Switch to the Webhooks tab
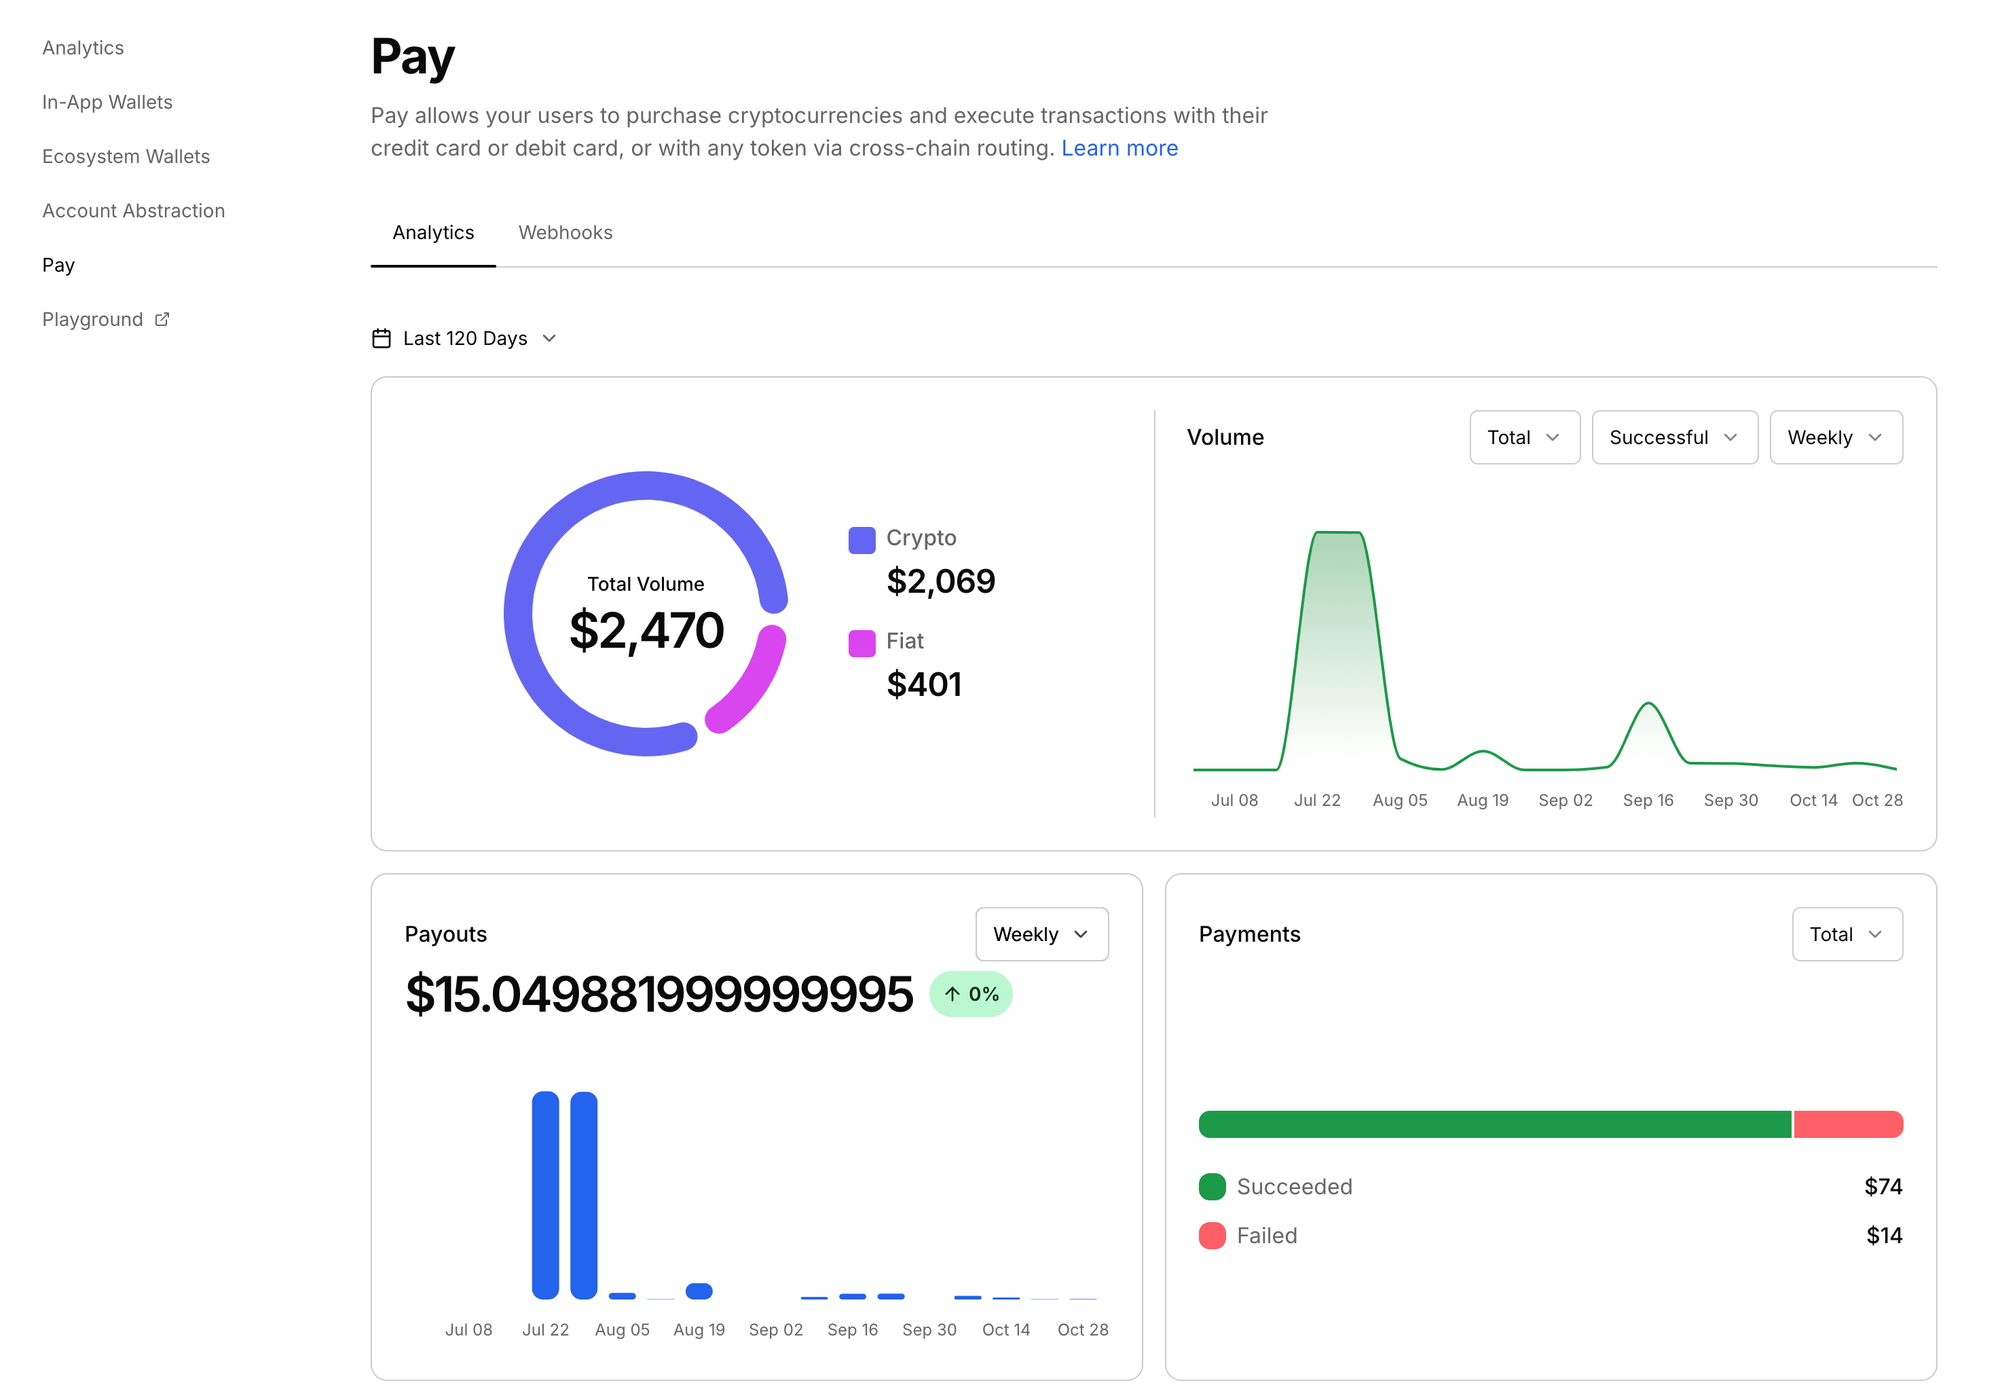This screenshot has height=1396, width=2000. (565, 232)
